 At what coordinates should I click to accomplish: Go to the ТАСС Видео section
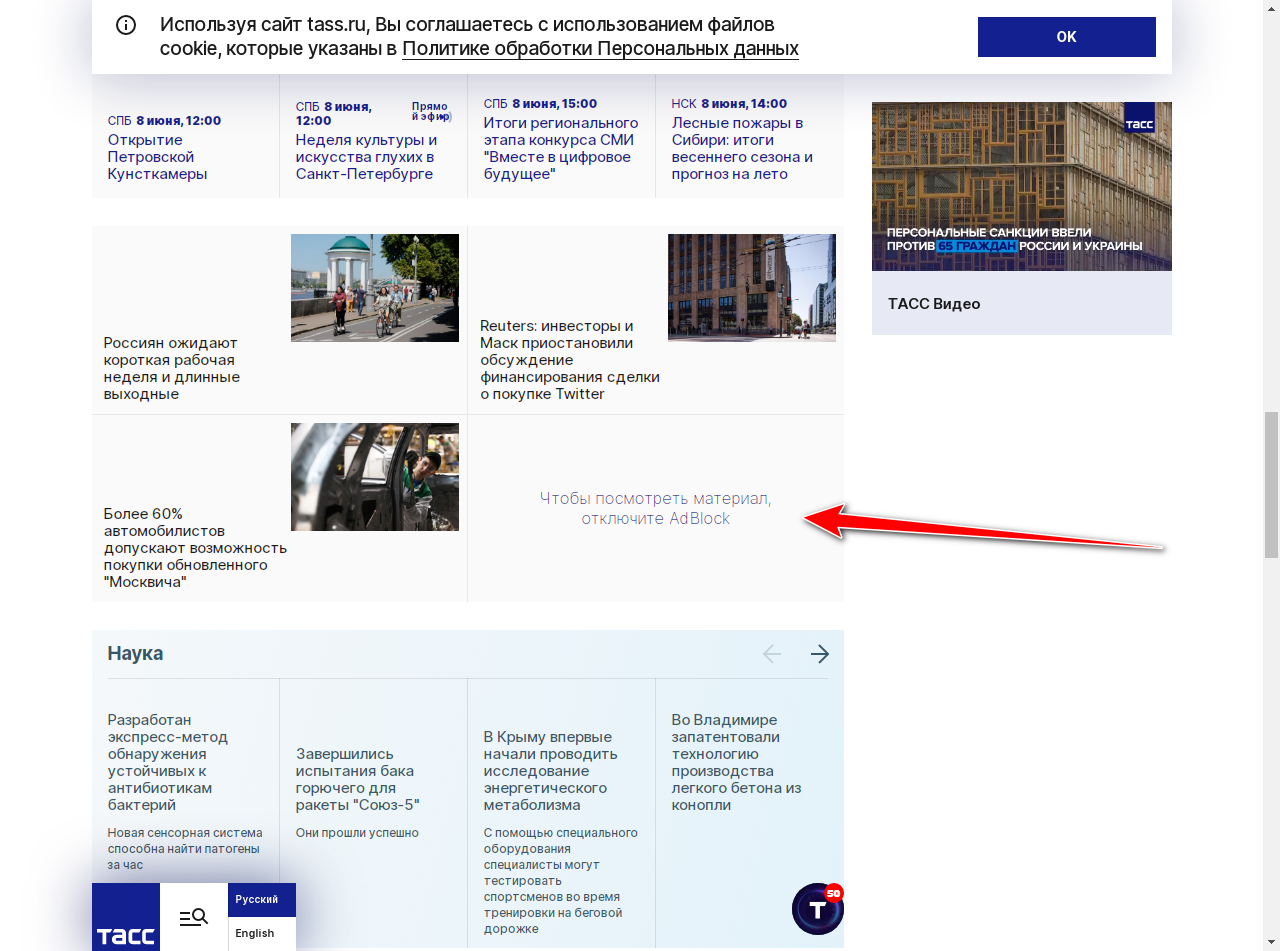coord(934,303)
